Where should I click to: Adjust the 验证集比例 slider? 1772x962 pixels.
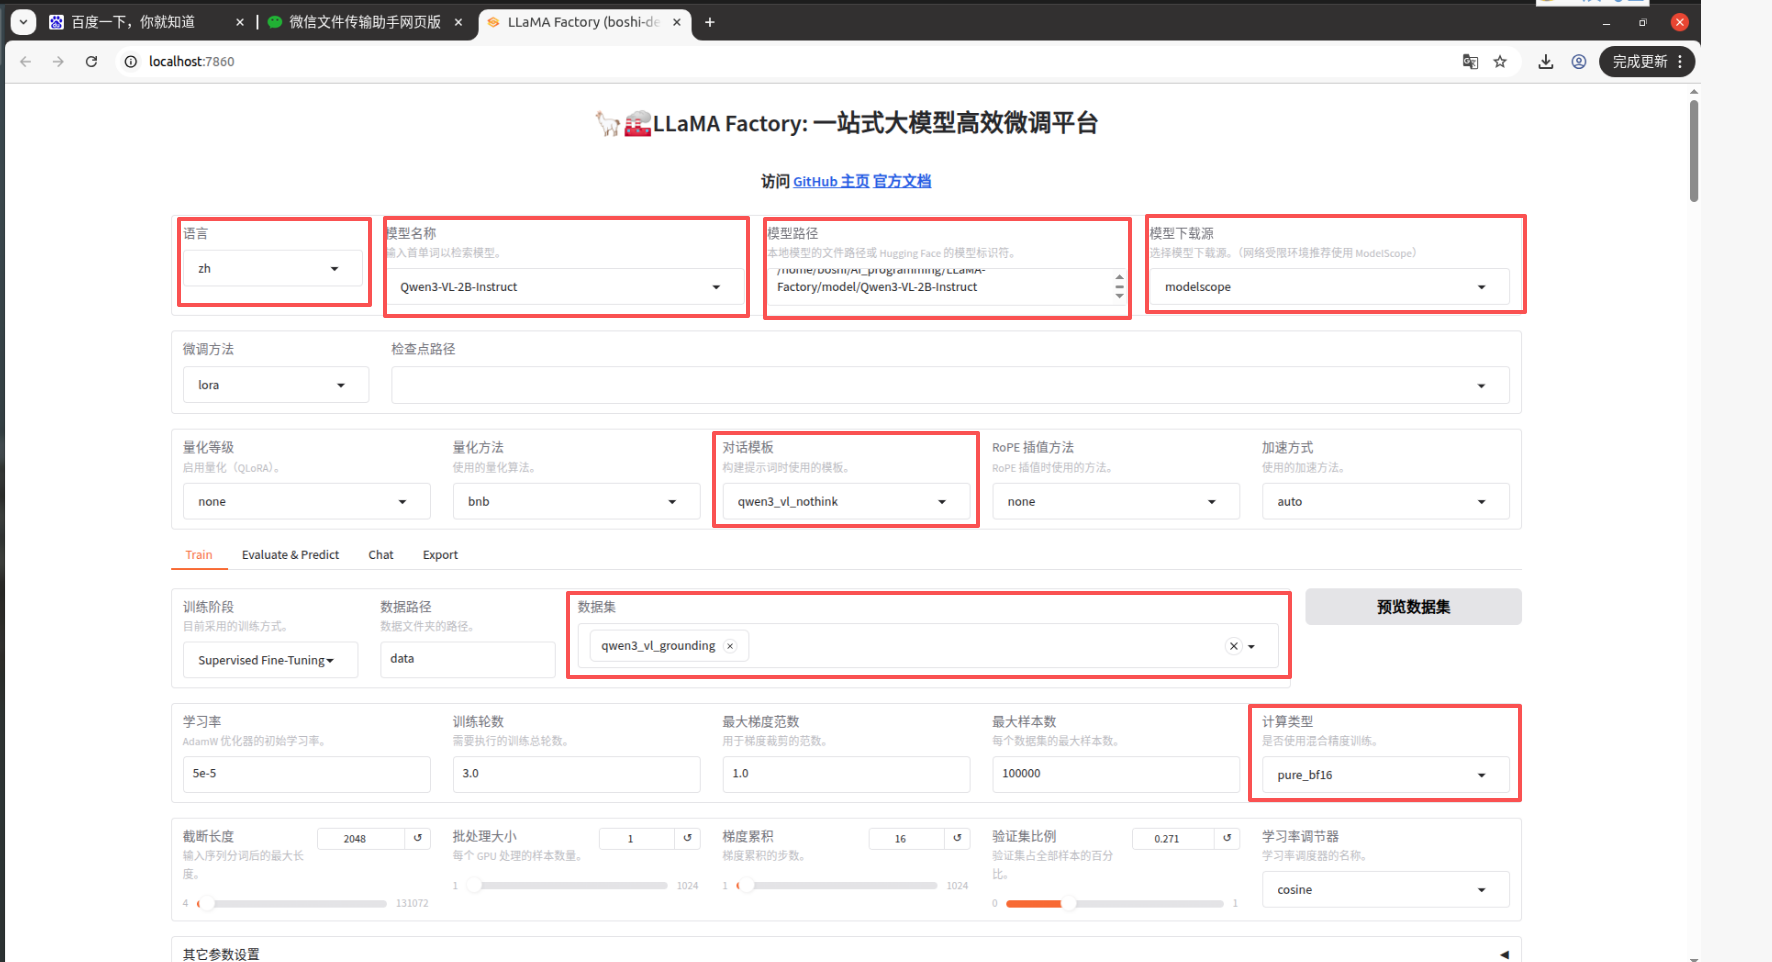(1114, 903)
